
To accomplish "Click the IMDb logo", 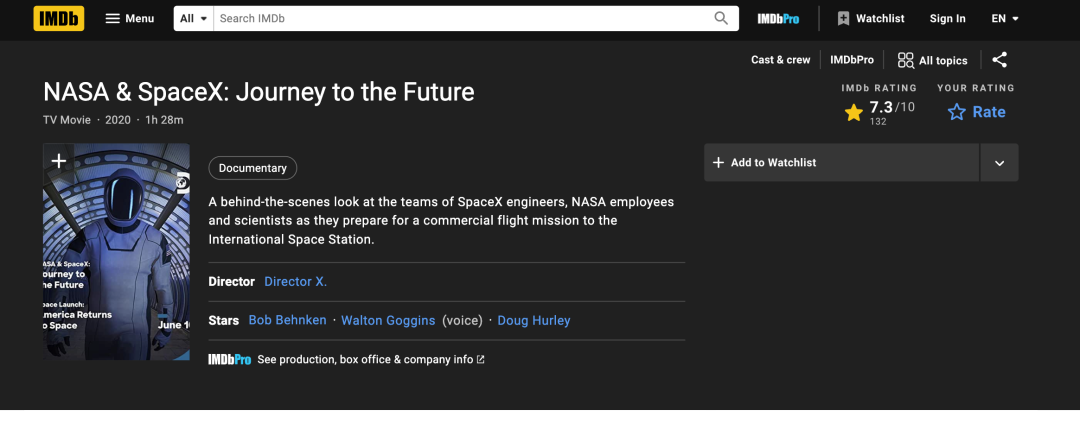I will click(59, 19).
